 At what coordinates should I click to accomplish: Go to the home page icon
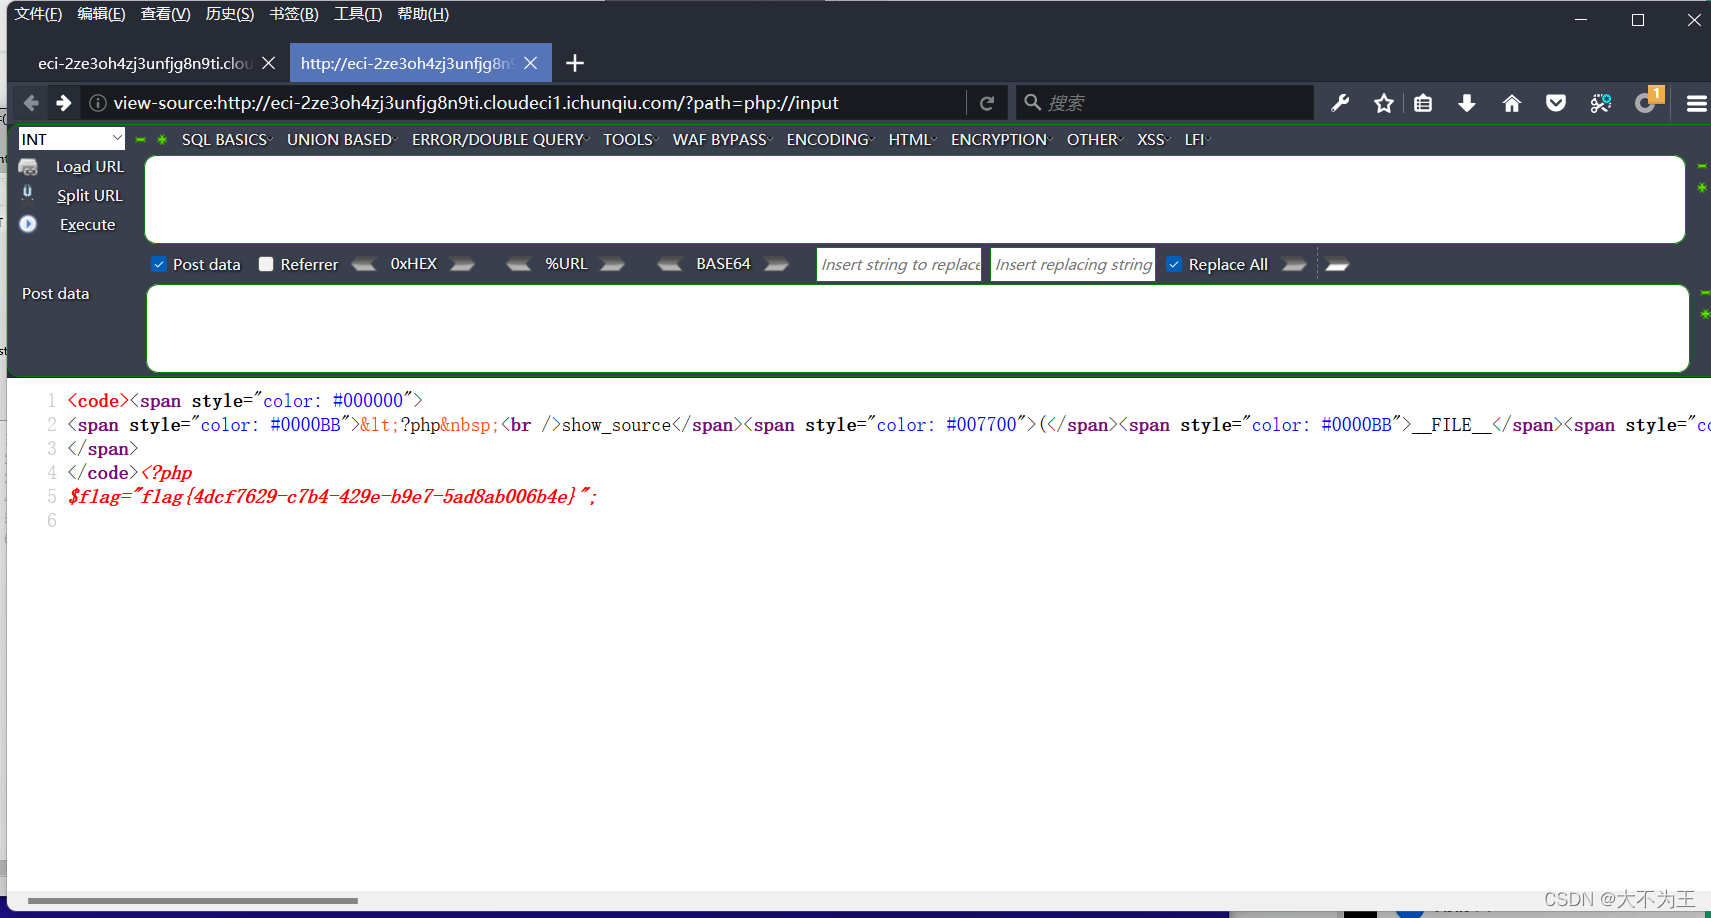point(1512,103)
